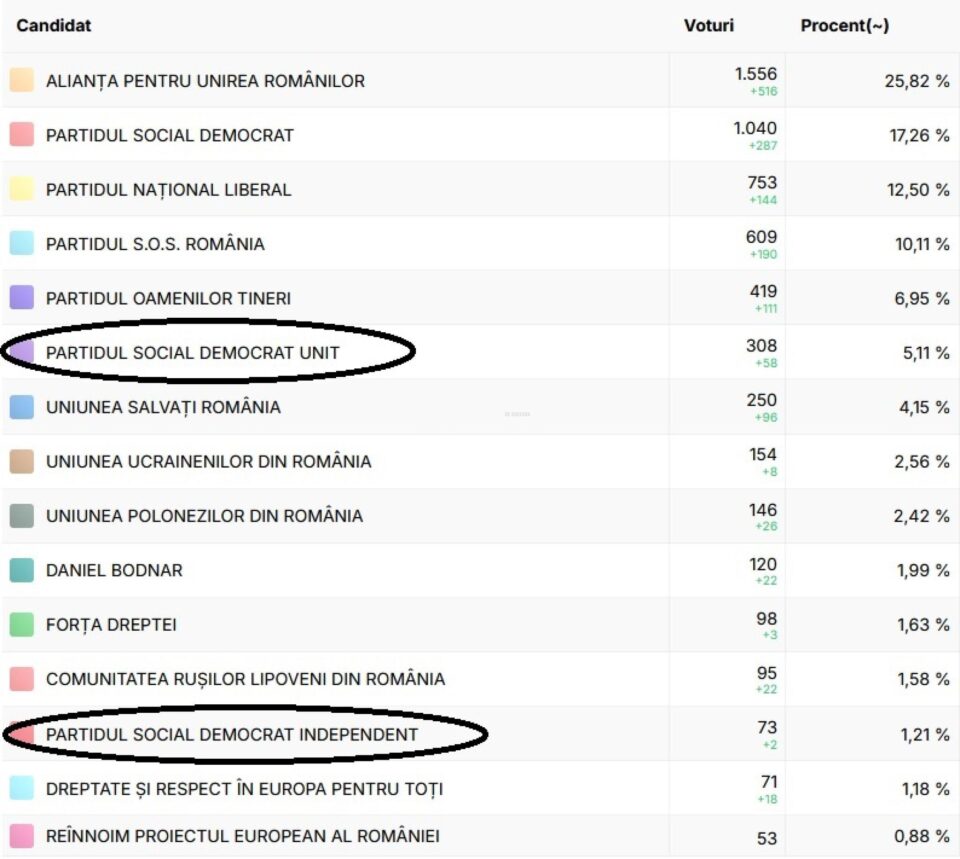This screenshot has width=960, height=859.
Task: Click the 308 vote count
Action: click(761, 347)
